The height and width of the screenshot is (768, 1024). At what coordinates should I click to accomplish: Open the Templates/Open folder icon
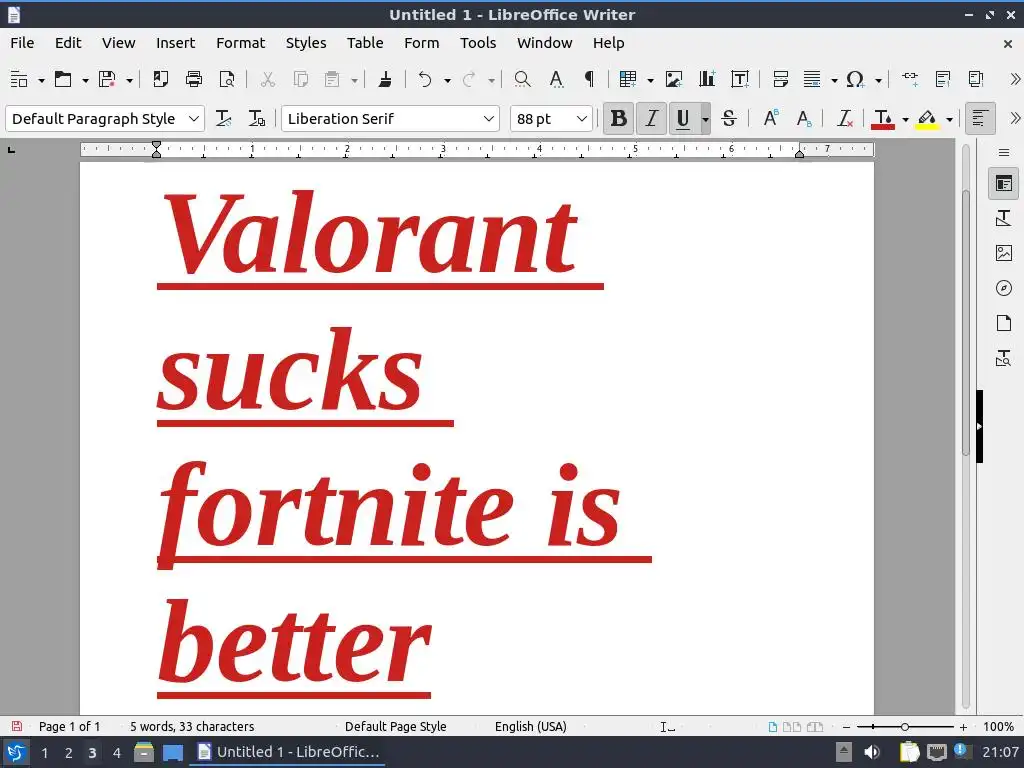(x=63, y=80)
